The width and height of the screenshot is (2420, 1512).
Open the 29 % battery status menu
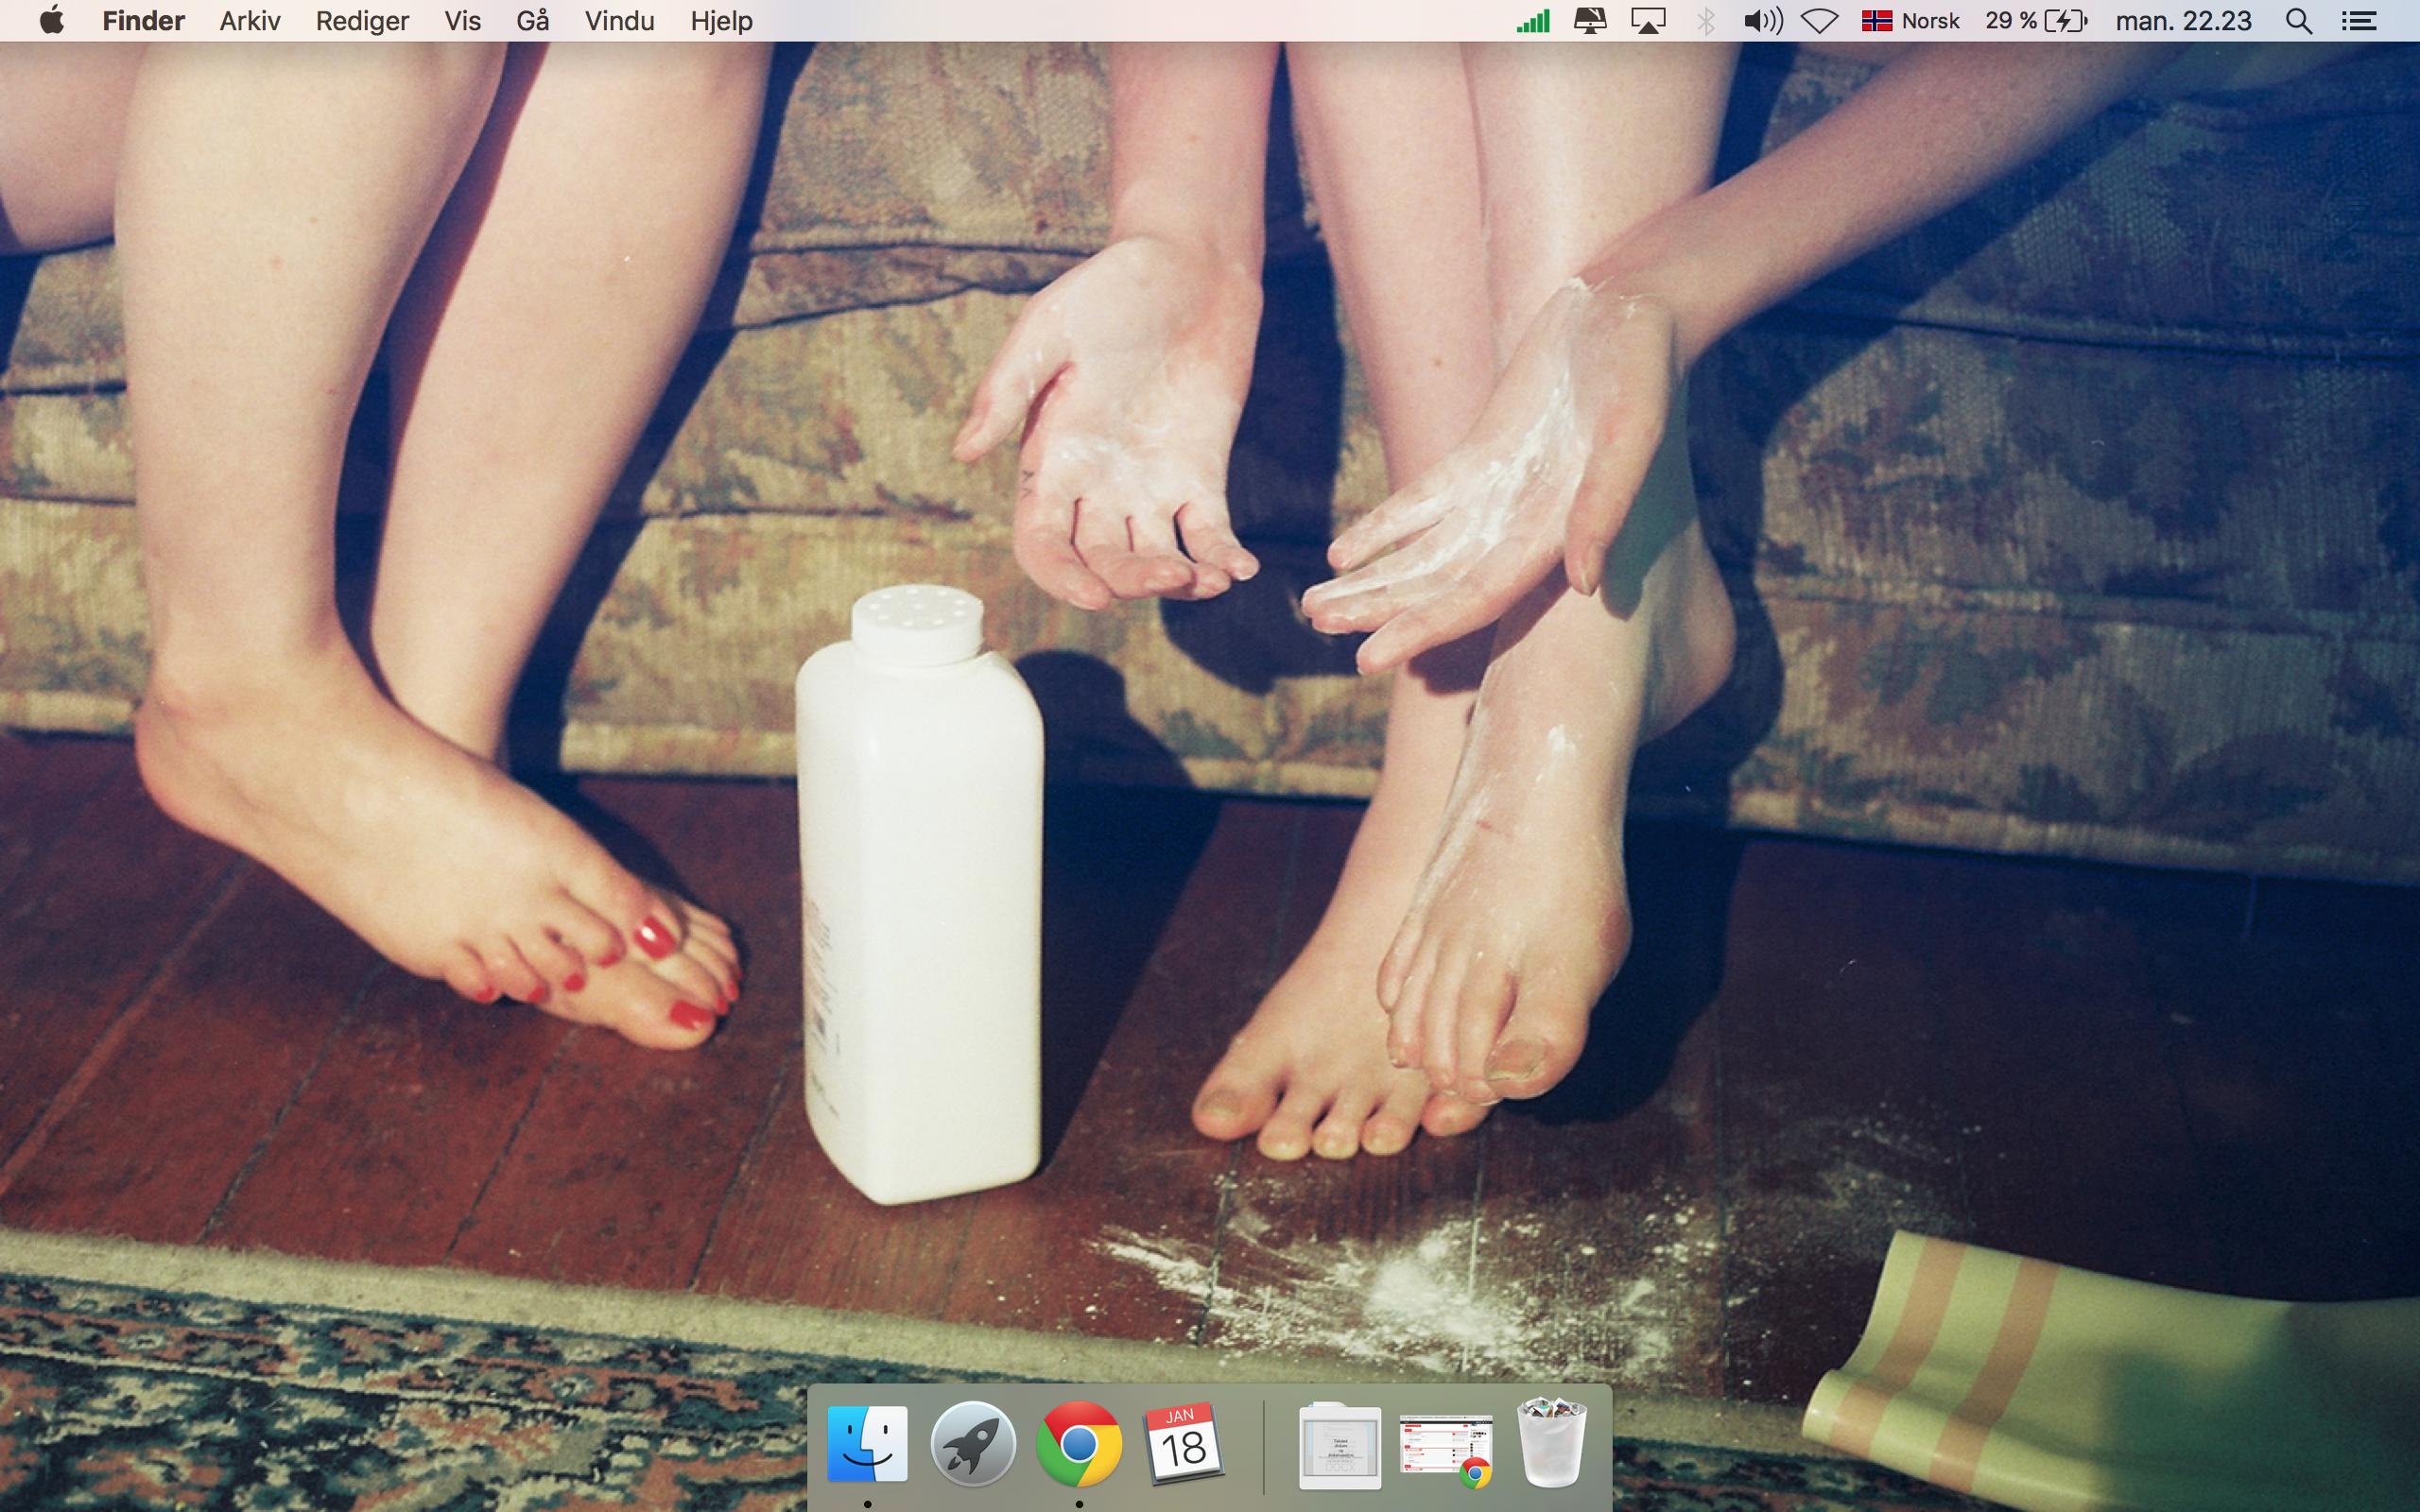point(2036,21)
